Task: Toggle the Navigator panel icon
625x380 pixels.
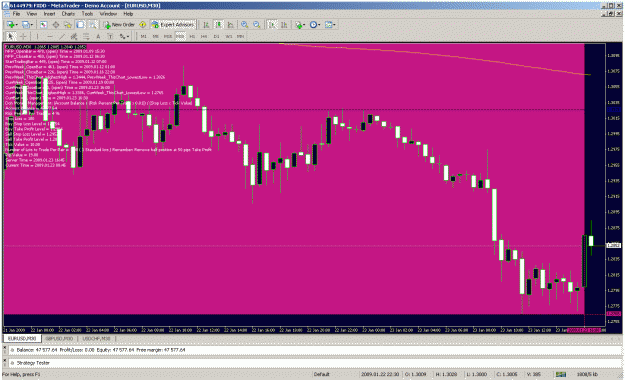Action: coord(68,25)
